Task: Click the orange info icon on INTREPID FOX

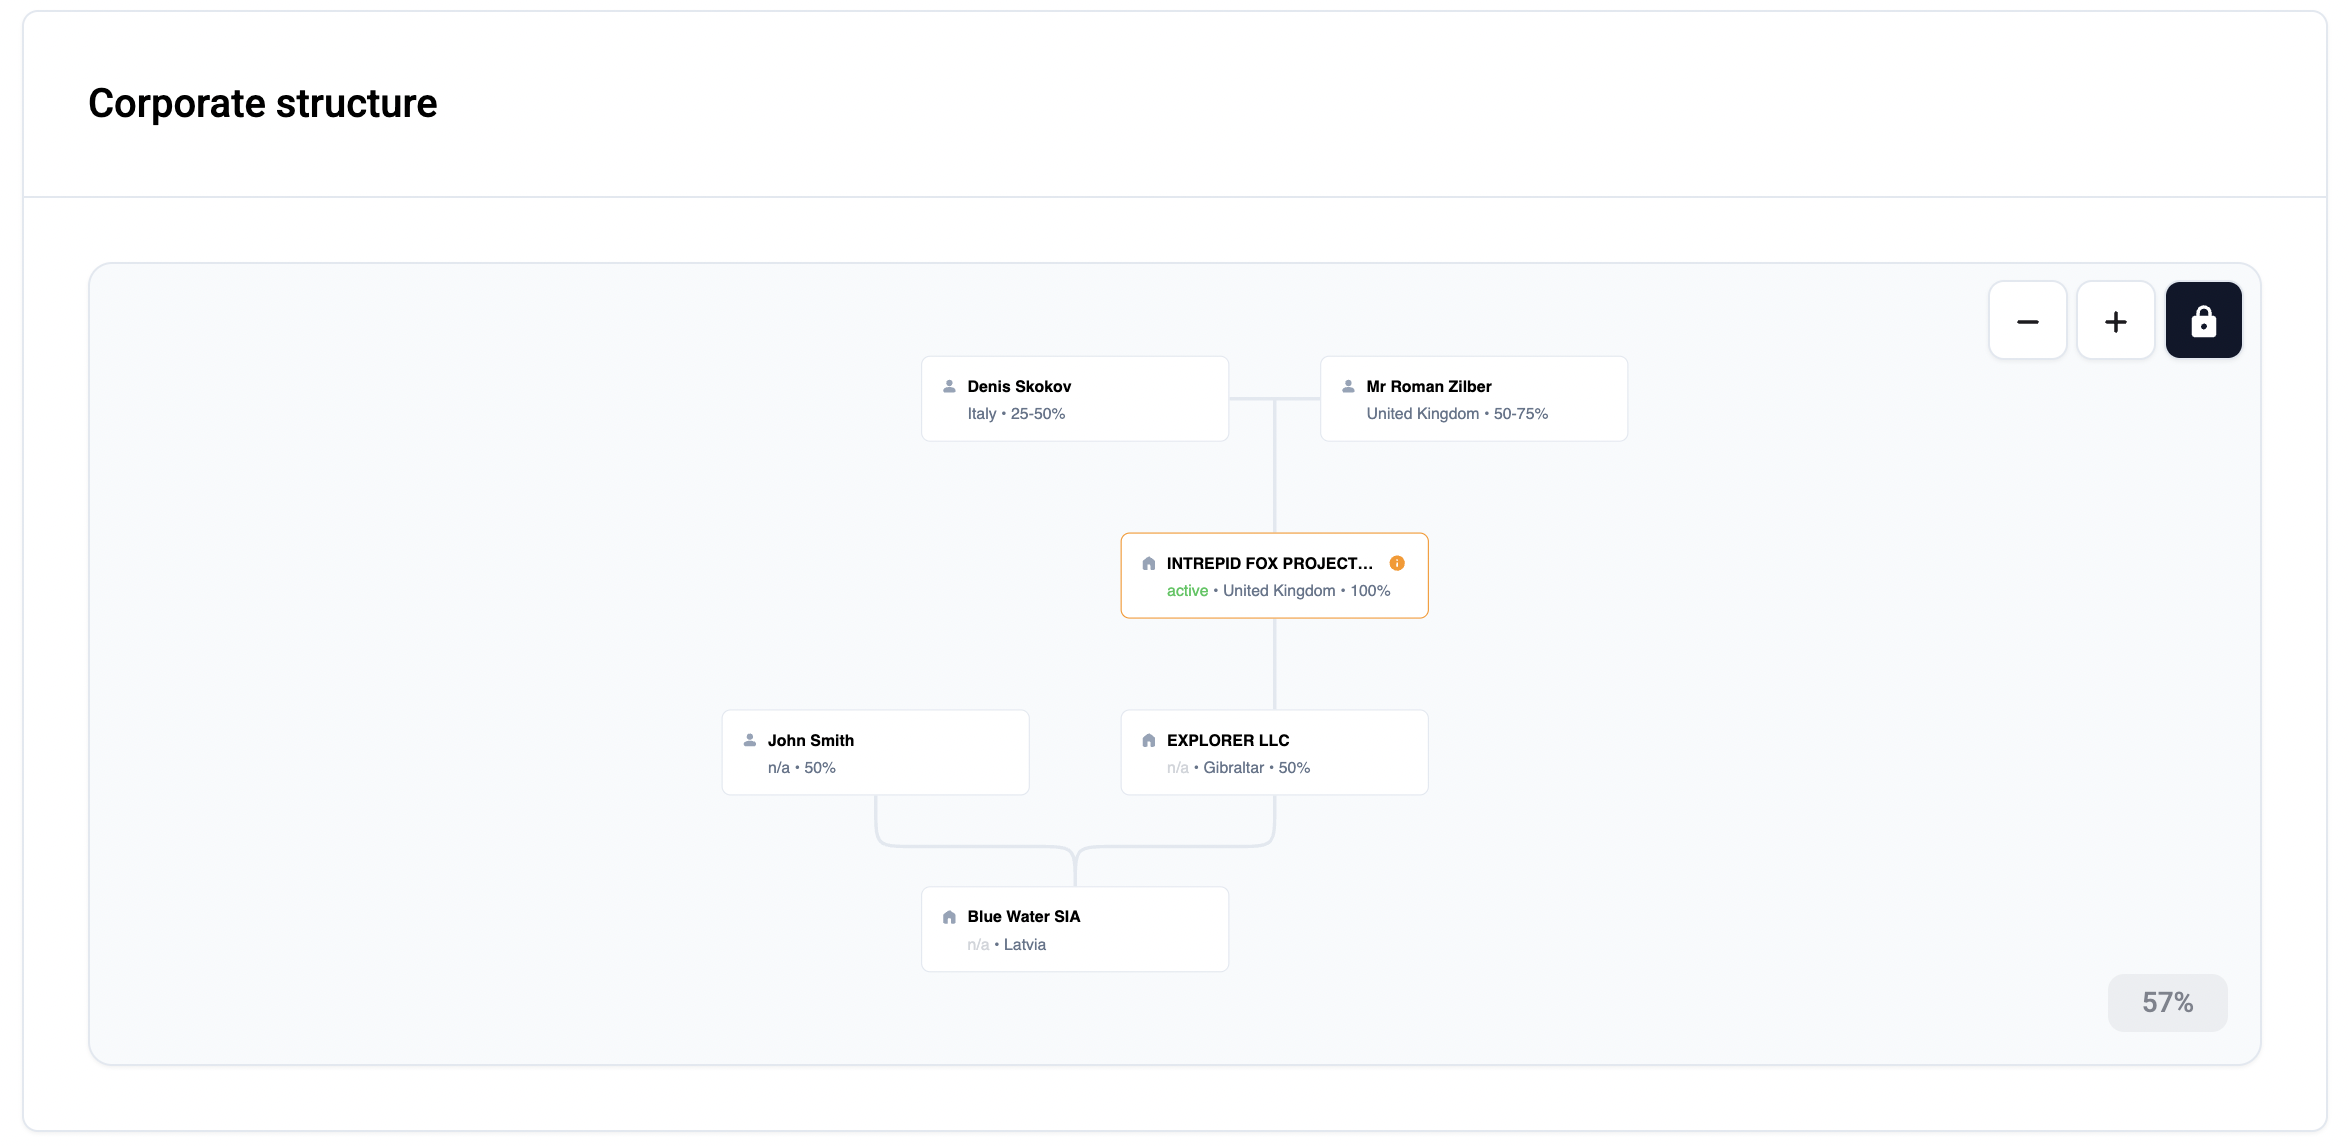Action: (x=1397, y=563)
